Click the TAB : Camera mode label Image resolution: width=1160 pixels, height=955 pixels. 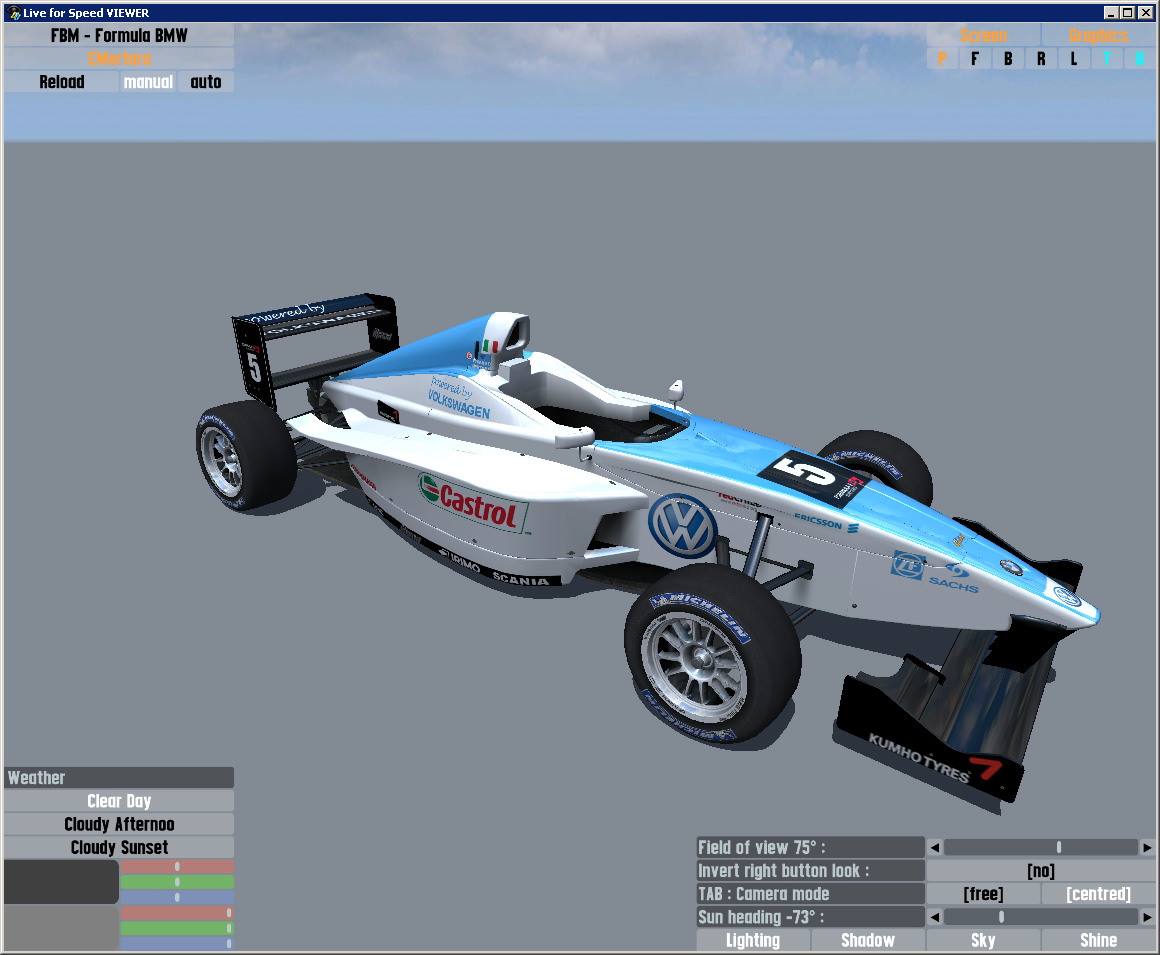(x=810, y=894)
